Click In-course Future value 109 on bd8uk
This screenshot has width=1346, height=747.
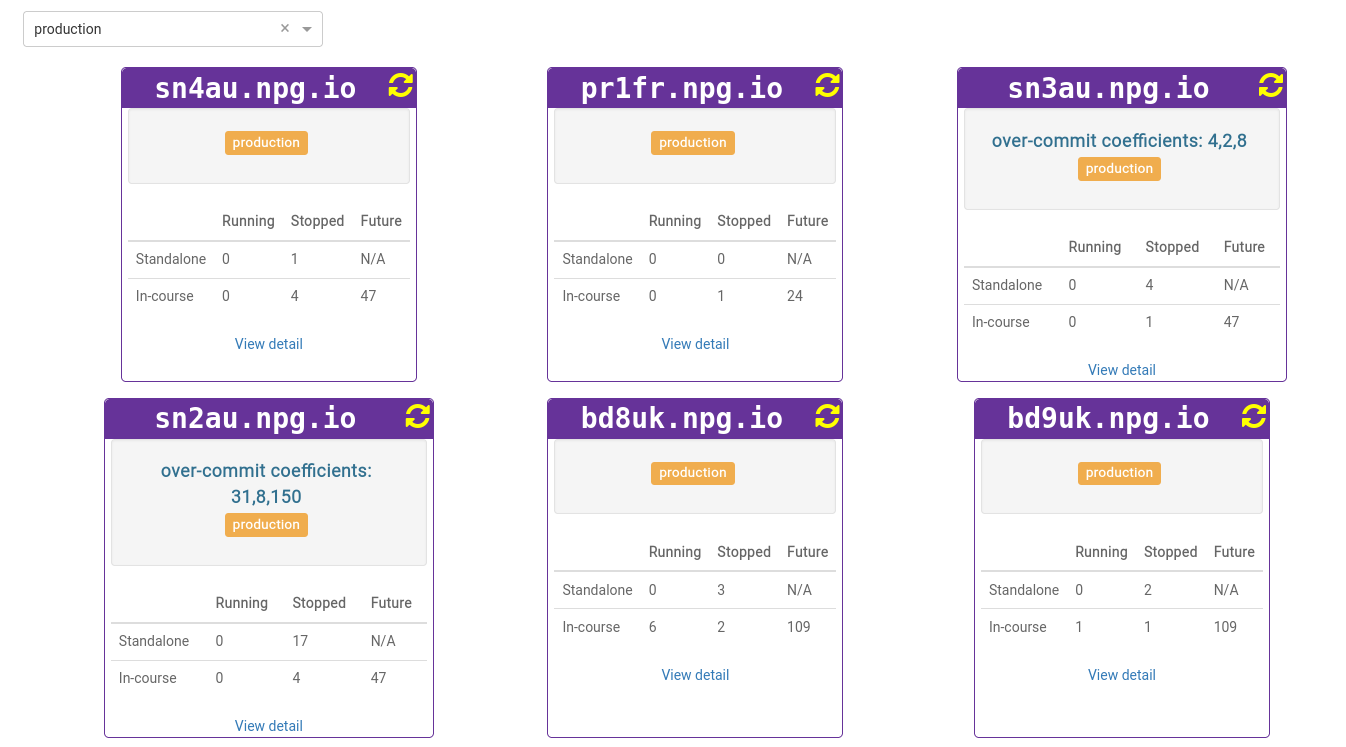799,627
